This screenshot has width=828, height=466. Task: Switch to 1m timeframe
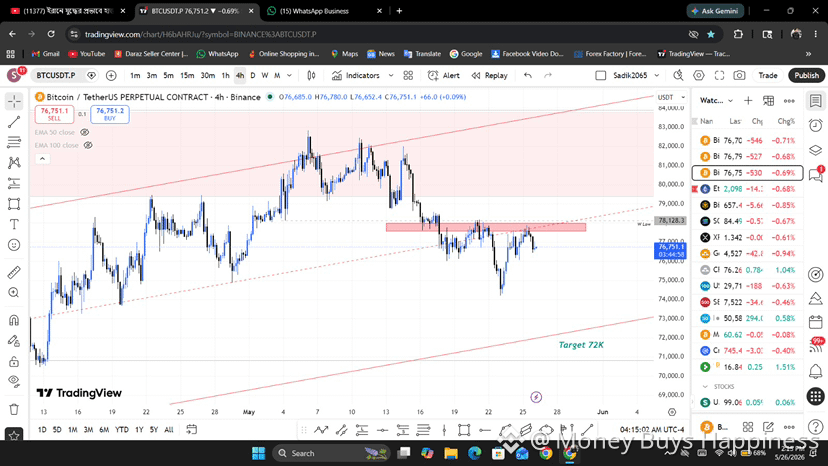(135, 76)
